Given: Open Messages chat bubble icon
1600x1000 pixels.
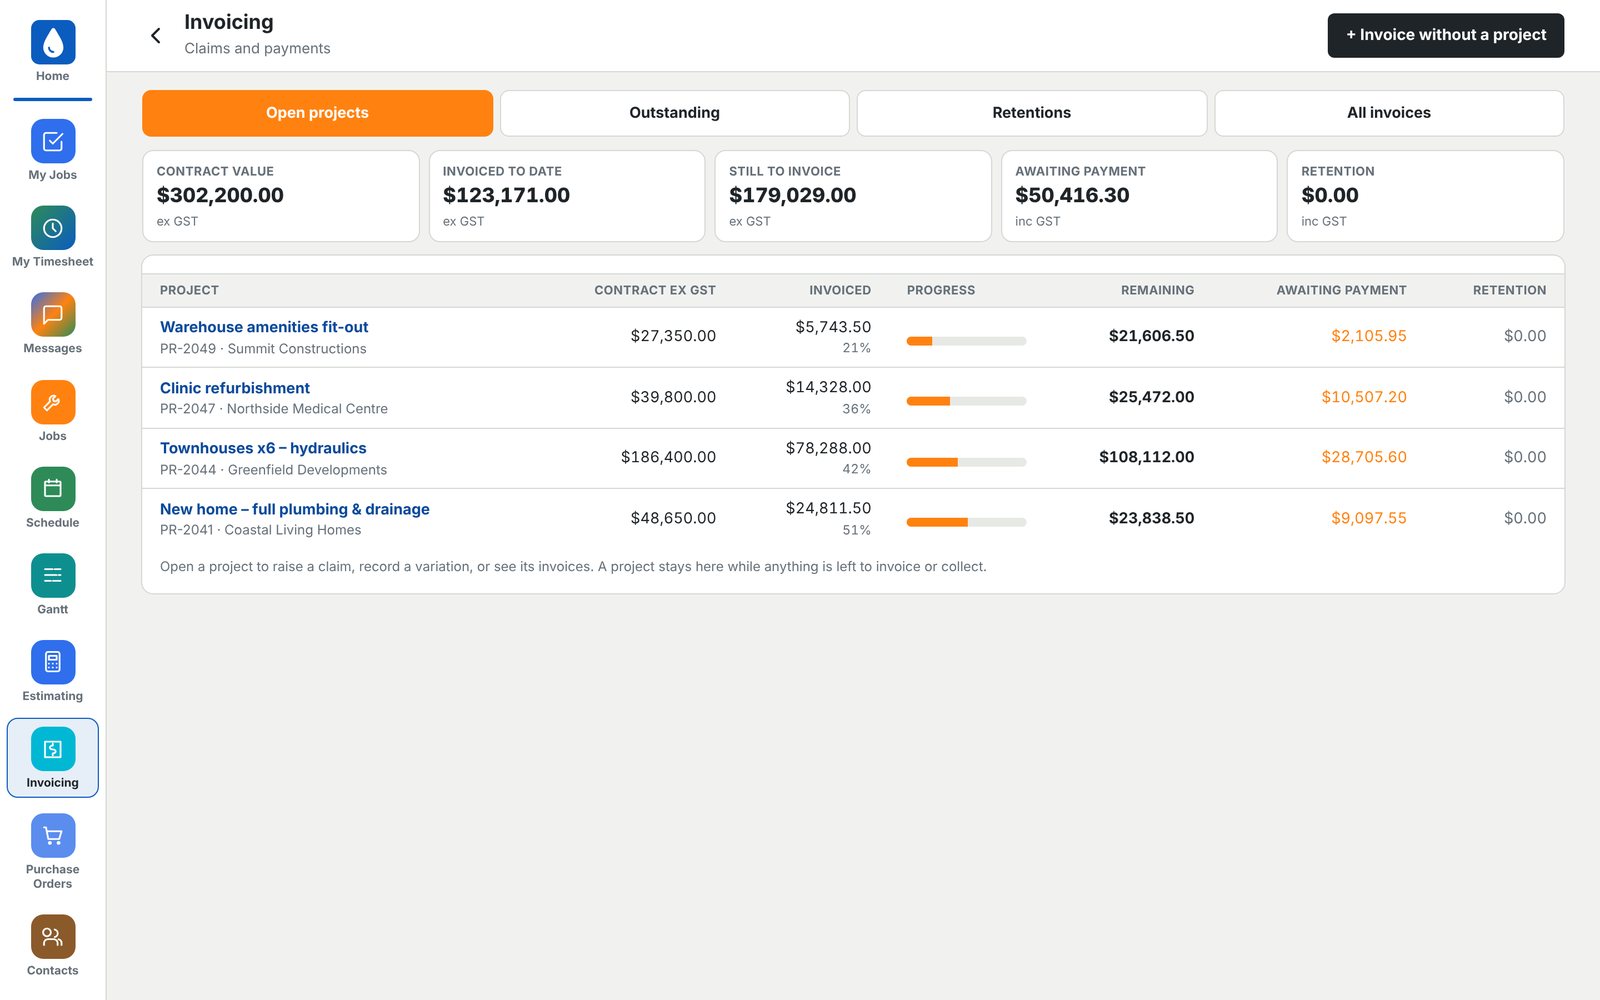Looking at the screenshot, I should coord(53,315).
